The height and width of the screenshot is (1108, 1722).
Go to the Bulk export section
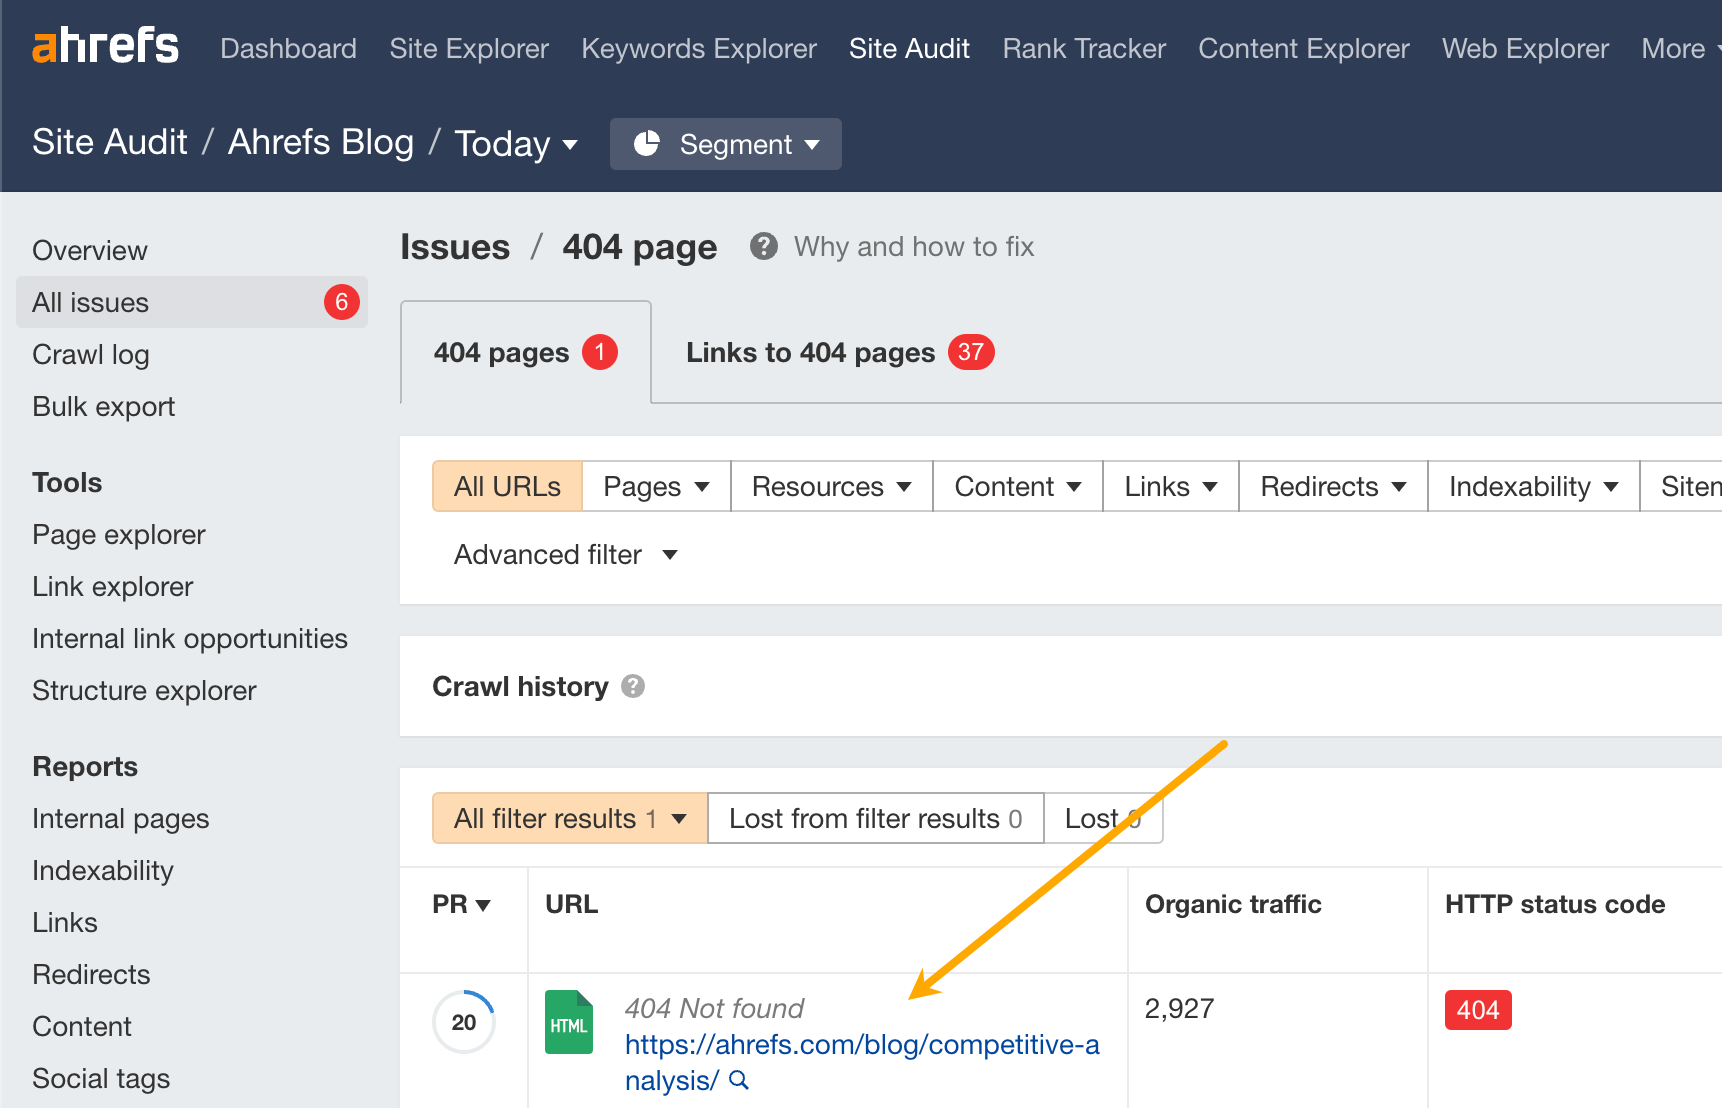tap(103, 406)
